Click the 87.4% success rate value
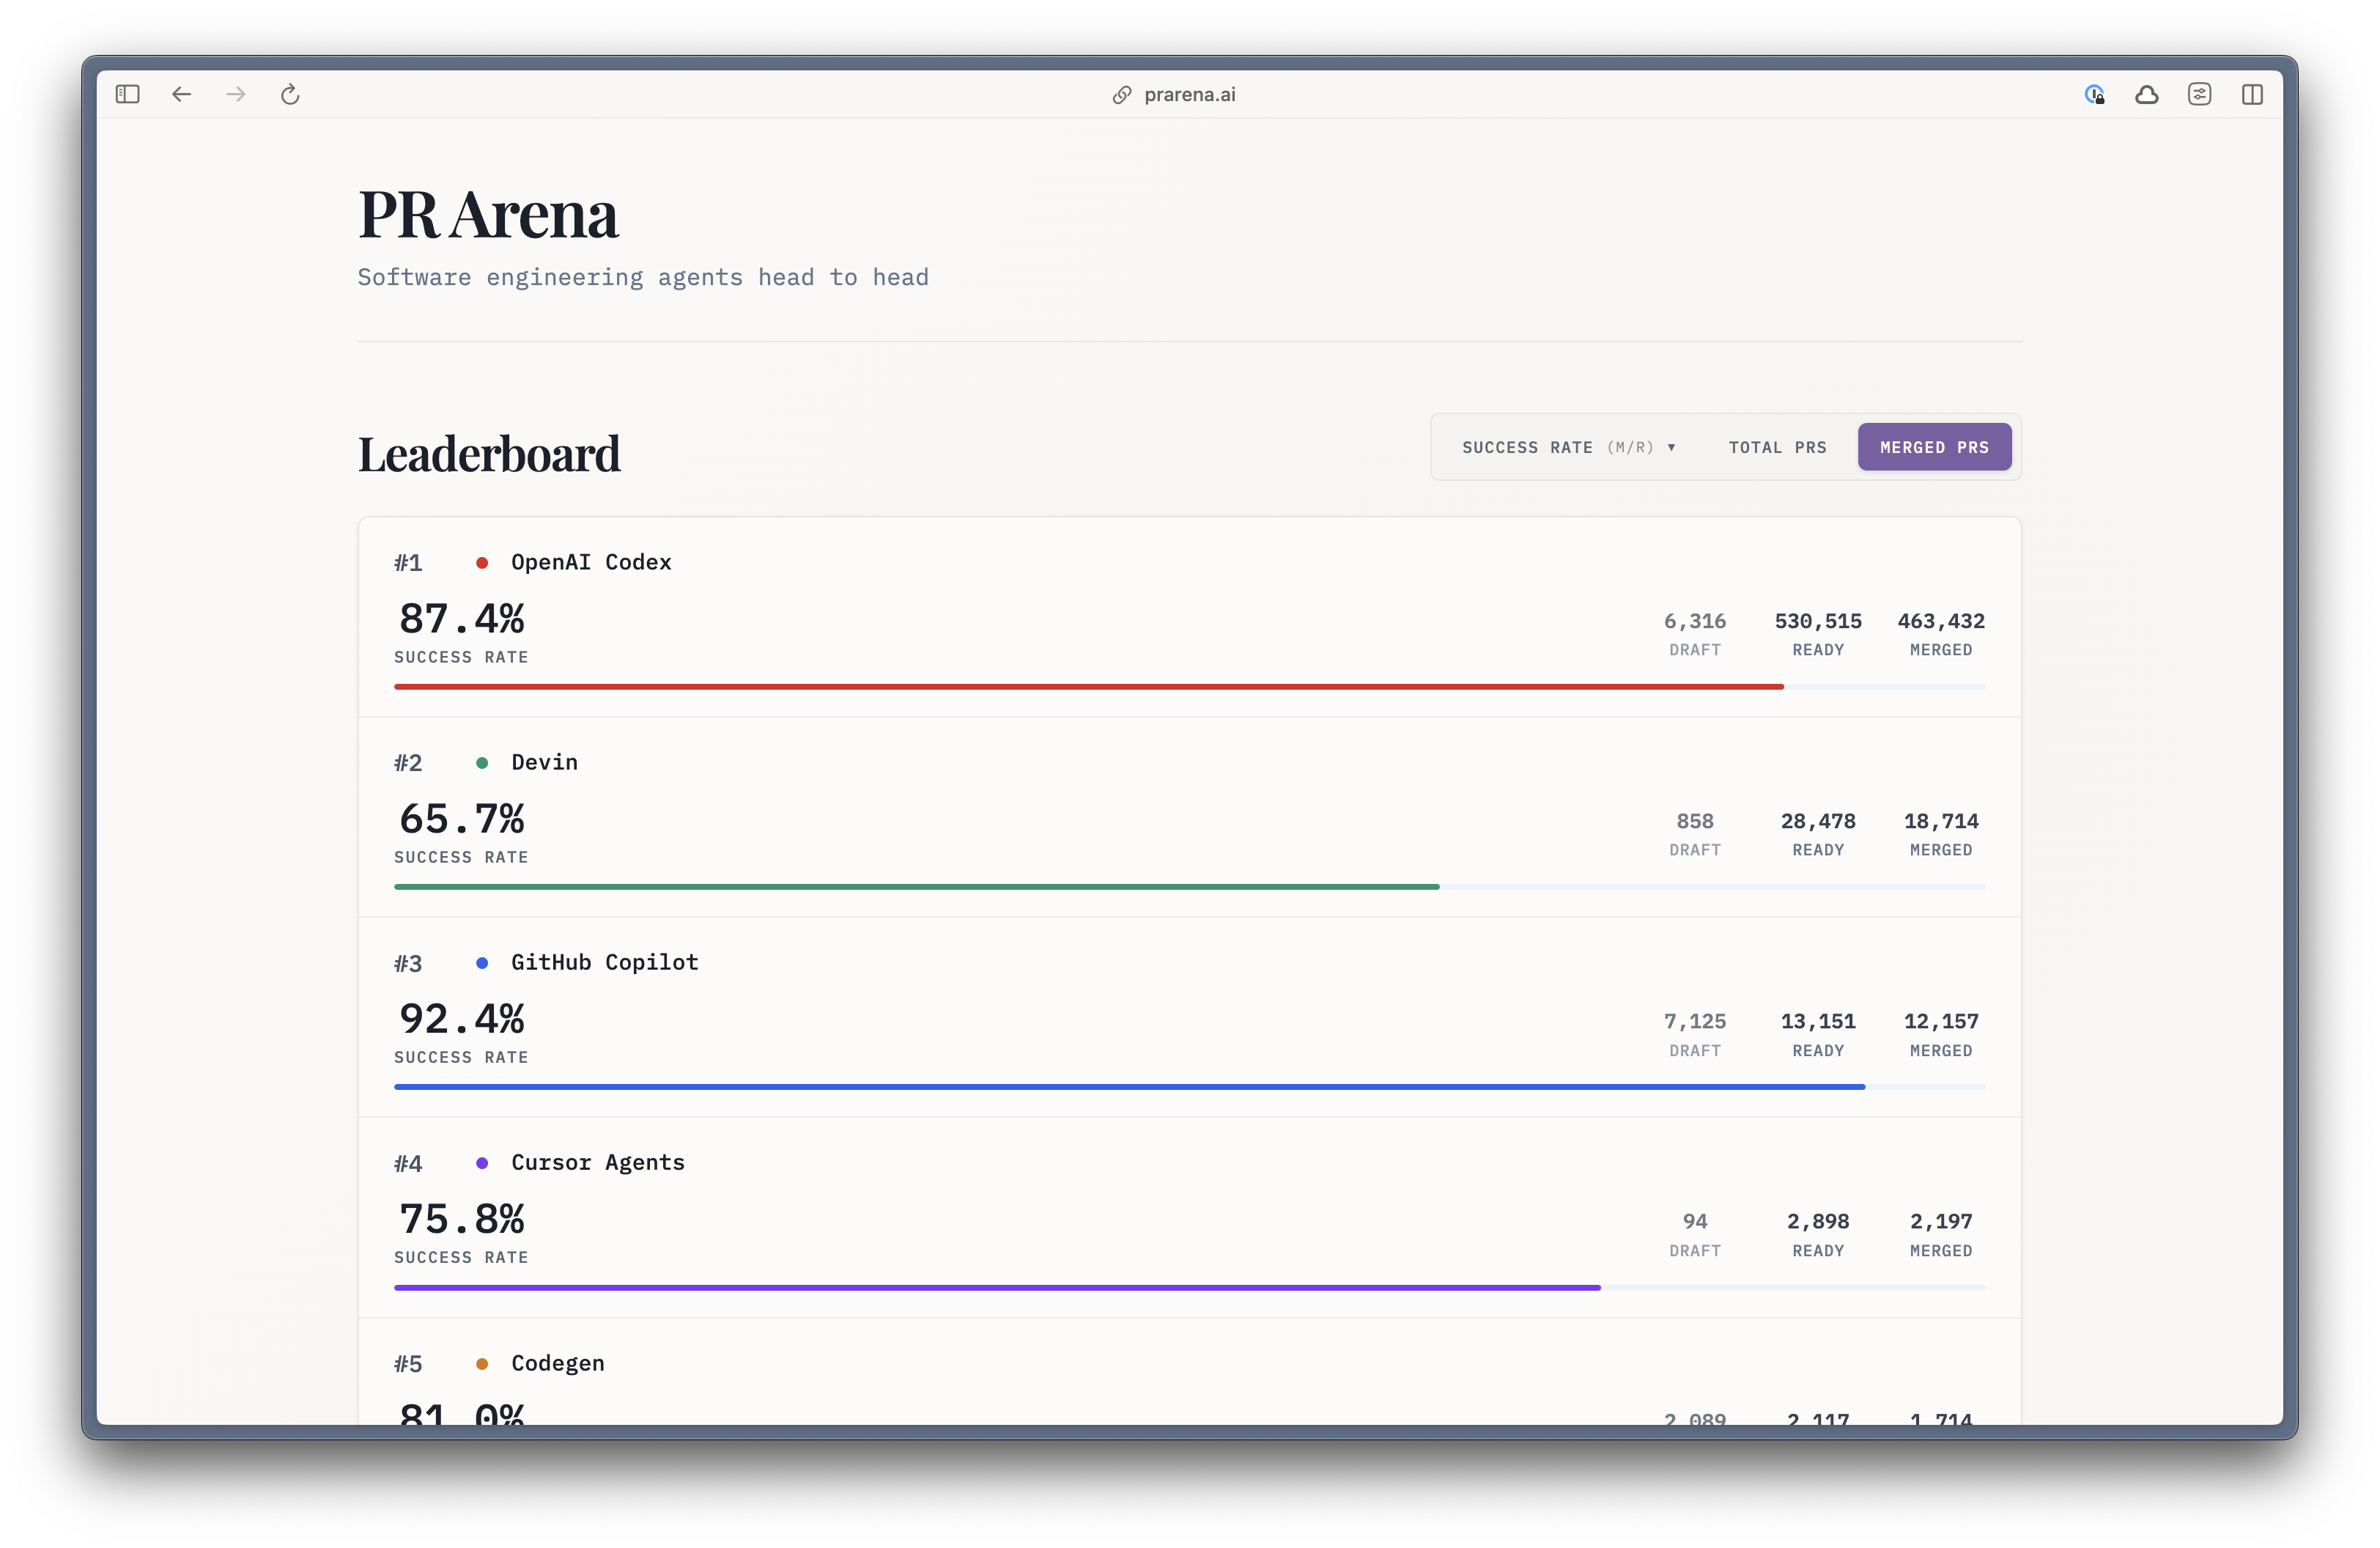Viewport: 2380px width, 1548px height. tap(461, 618)
